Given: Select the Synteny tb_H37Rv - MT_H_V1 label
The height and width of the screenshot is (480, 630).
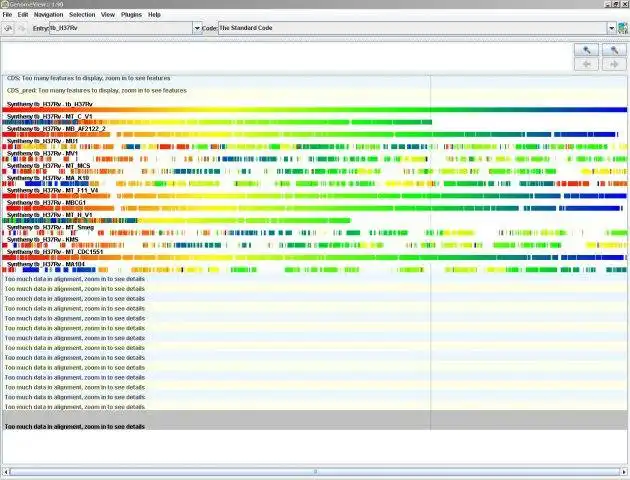Looking at the screenshot, I should click(50, 215).
